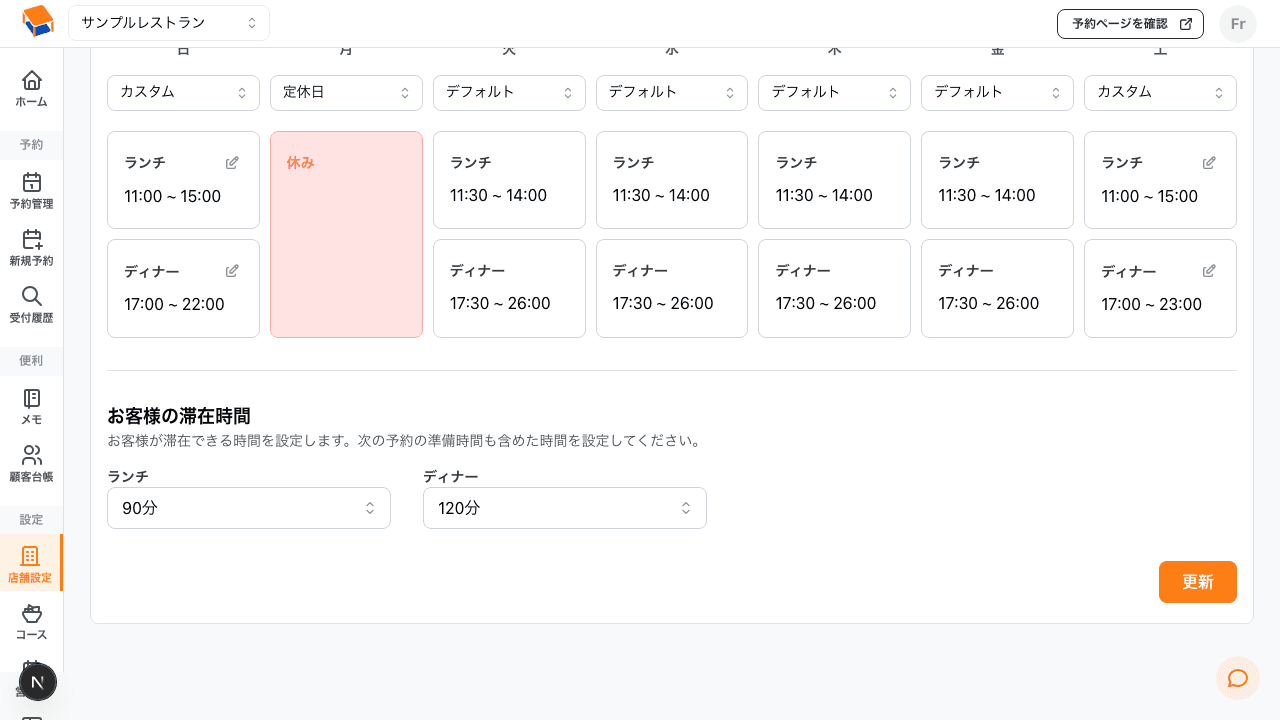Navigate to ホーム in the sidebar
This screenshot has width=1280, height=720.
pyautogui.click(x=31, y=88)
